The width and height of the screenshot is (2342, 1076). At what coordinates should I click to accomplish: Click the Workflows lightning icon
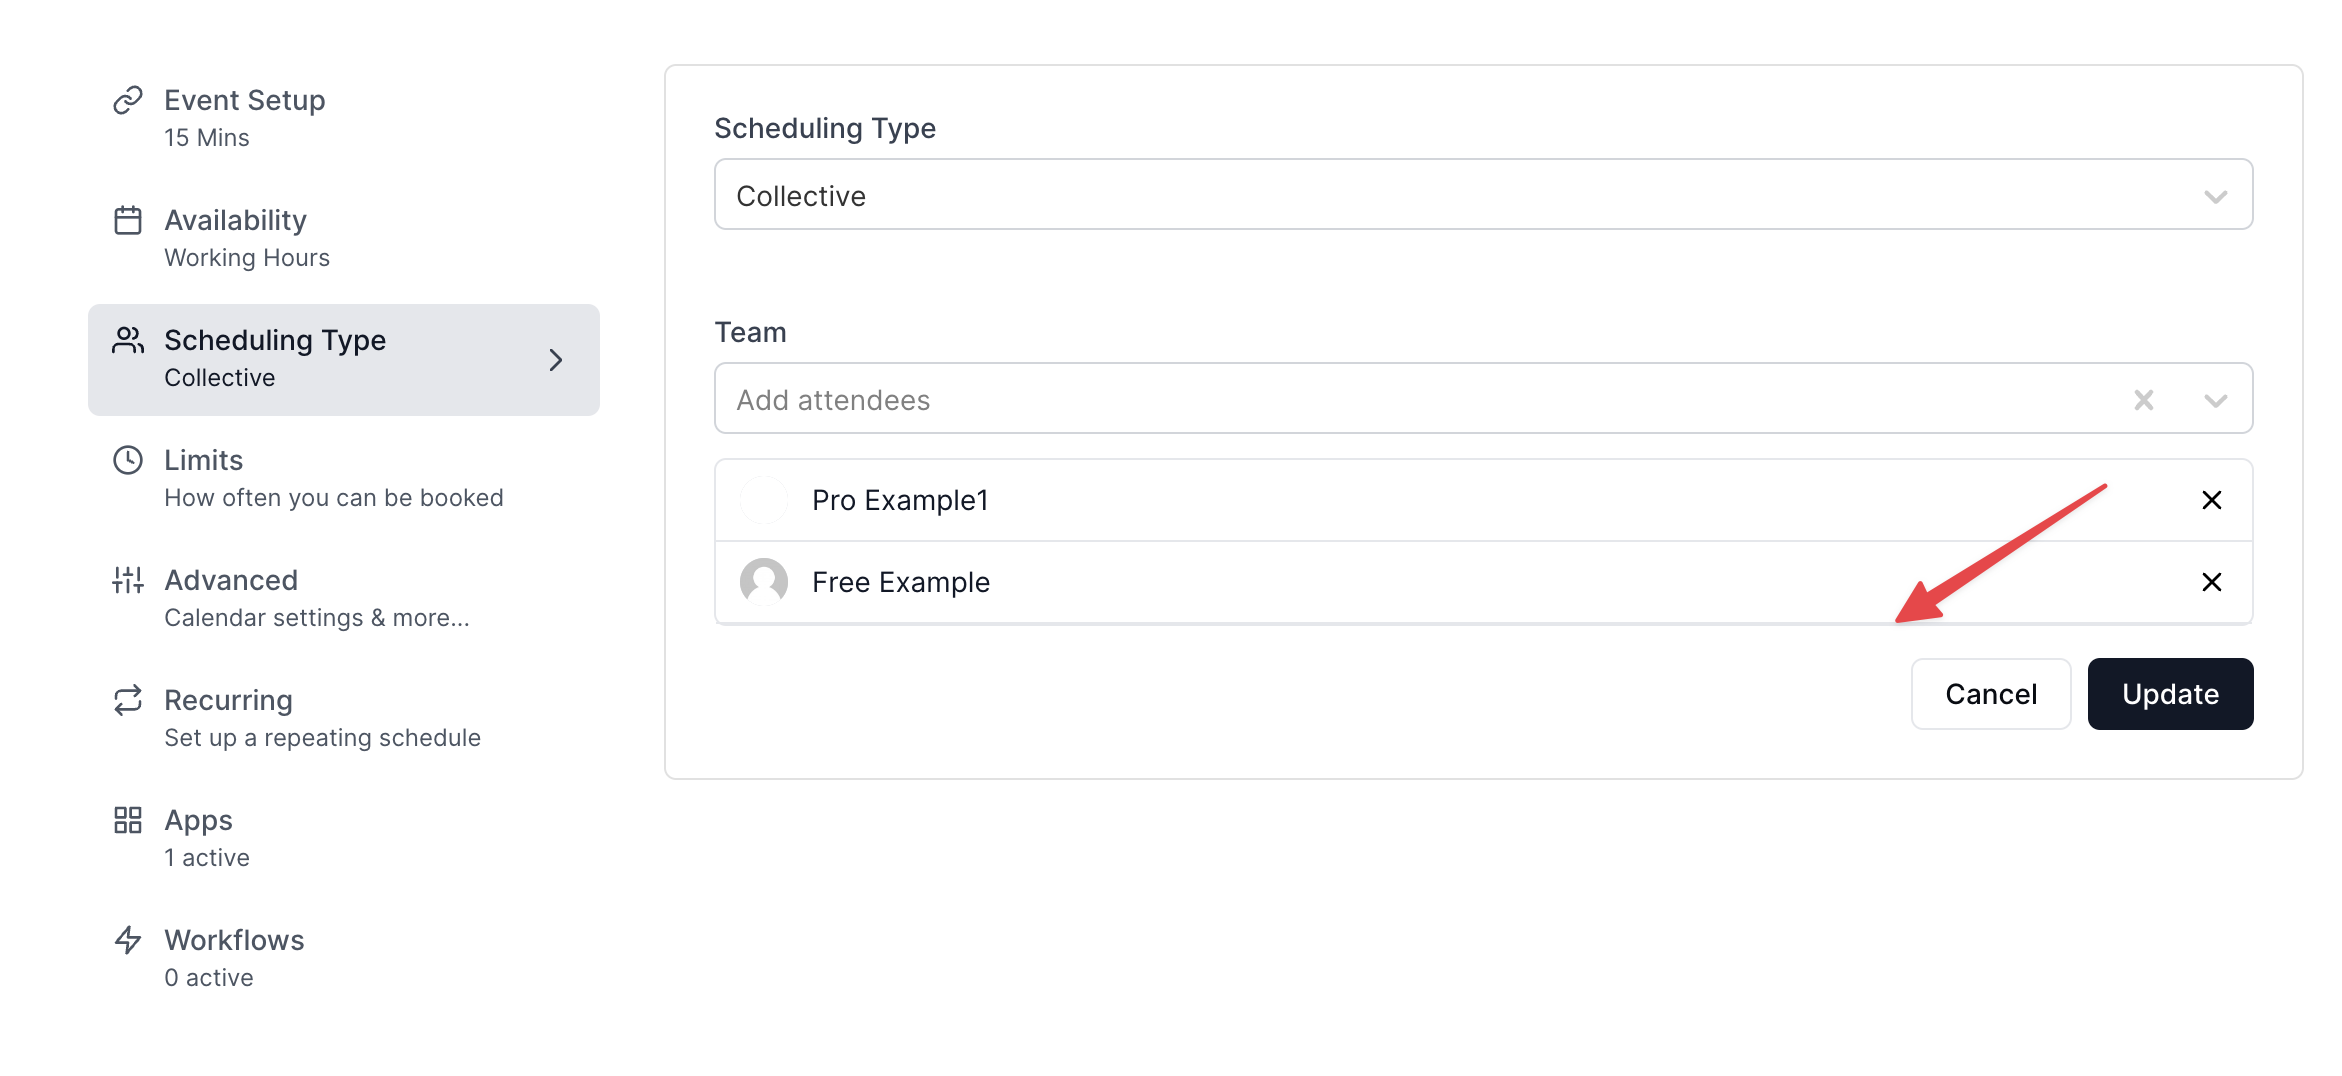[x=127, y=939]
